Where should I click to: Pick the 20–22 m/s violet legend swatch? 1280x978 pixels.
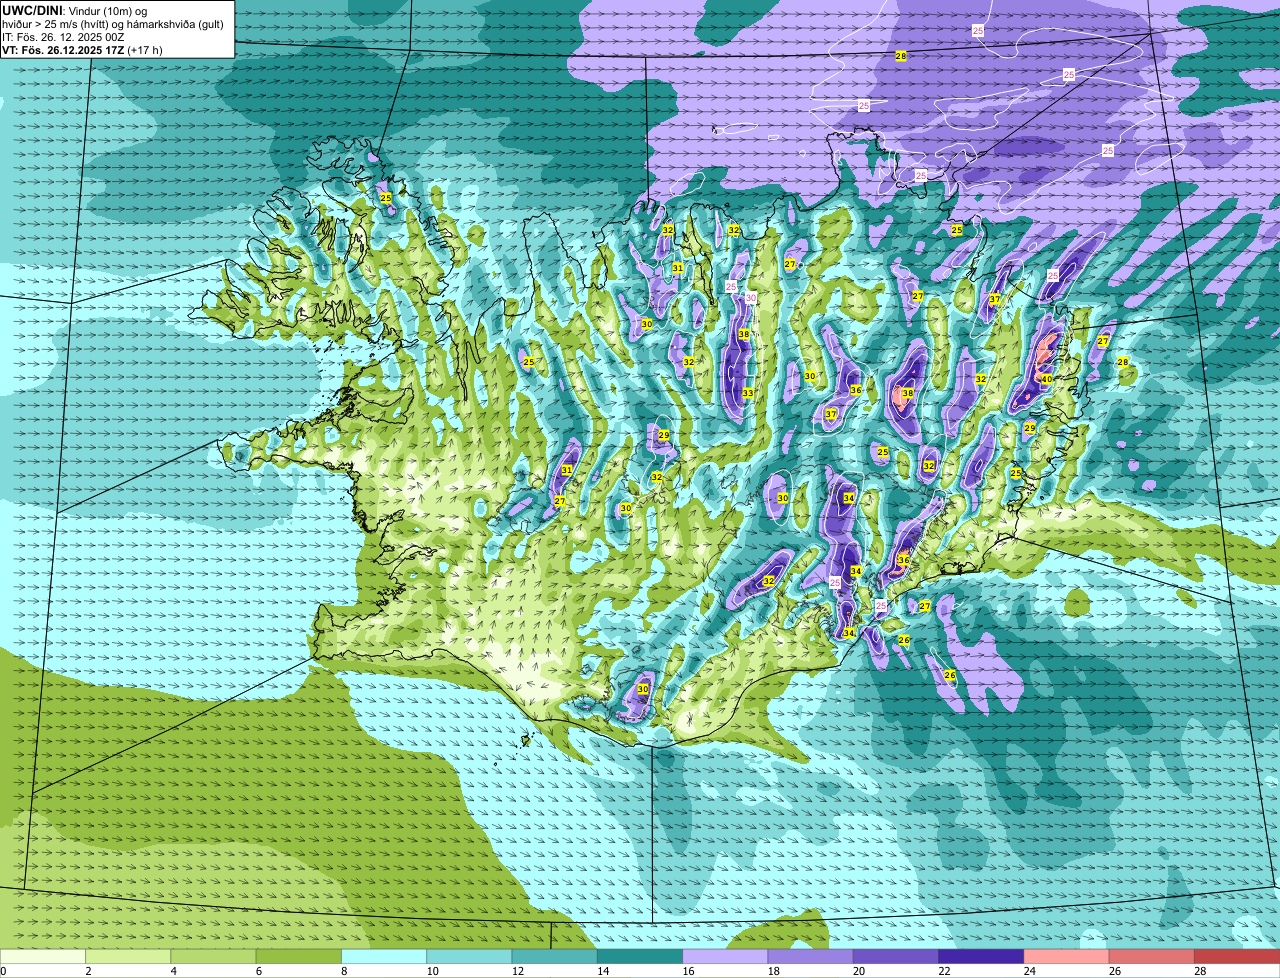point(896,957)
